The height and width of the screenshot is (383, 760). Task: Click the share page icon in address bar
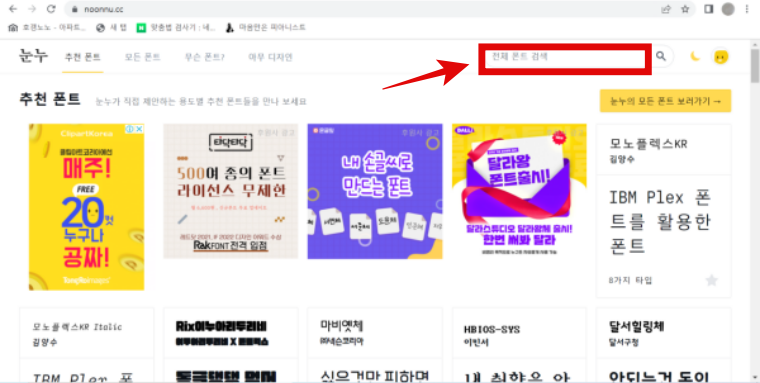point(666,9)
